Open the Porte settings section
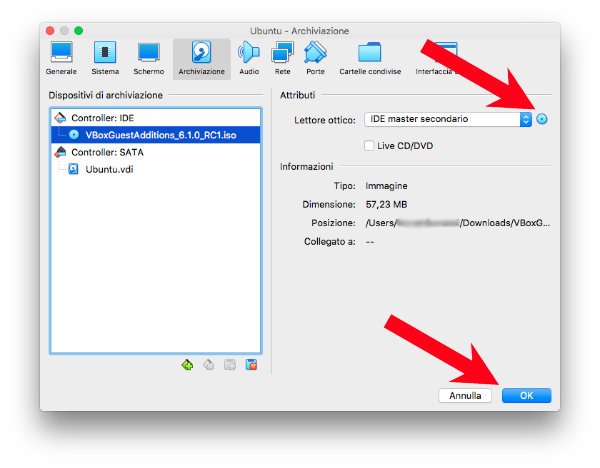 coord(315,59)
